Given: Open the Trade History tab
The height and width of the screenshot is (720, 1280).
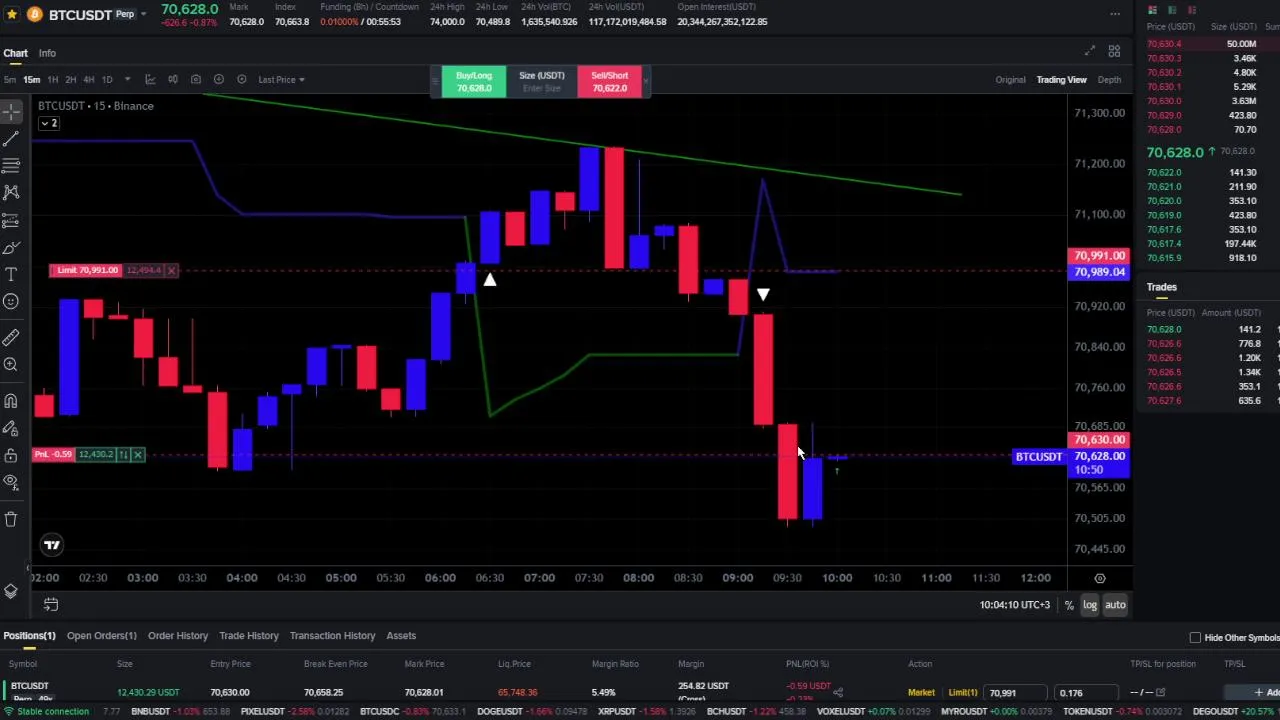Looking at the screenshot, I should 249,636.
